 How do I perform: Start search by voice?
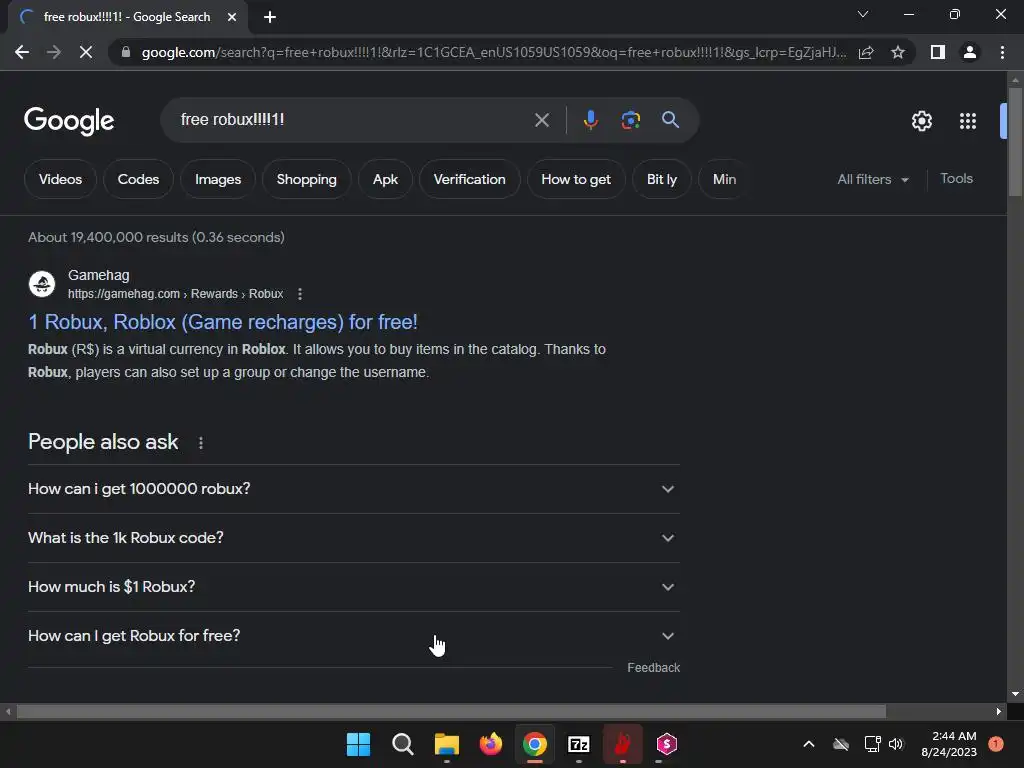[590, 120]
